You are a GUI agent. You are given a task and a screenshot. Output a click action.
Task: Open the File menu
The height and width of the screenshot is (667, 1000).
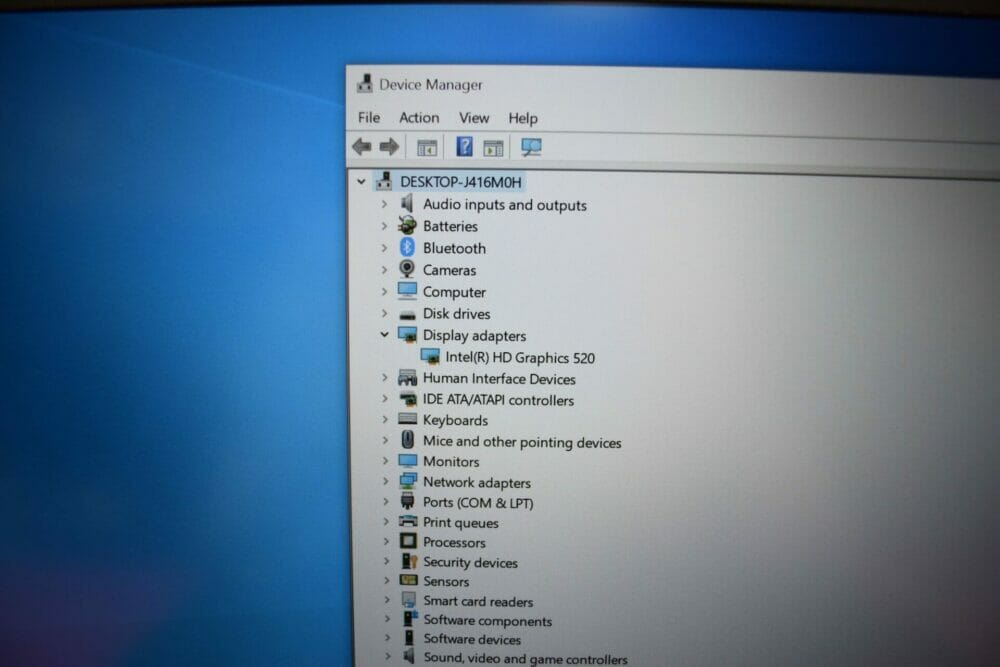[x=369, y=117]
